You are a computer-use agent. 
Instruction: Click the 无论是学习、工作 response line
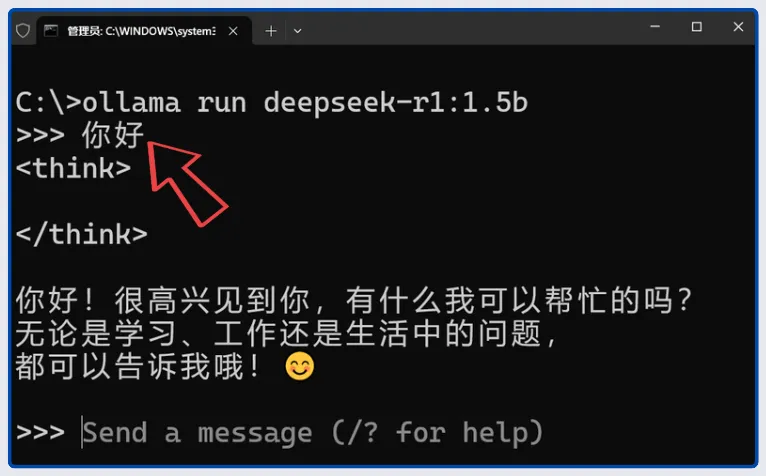(x=287, y=333)
